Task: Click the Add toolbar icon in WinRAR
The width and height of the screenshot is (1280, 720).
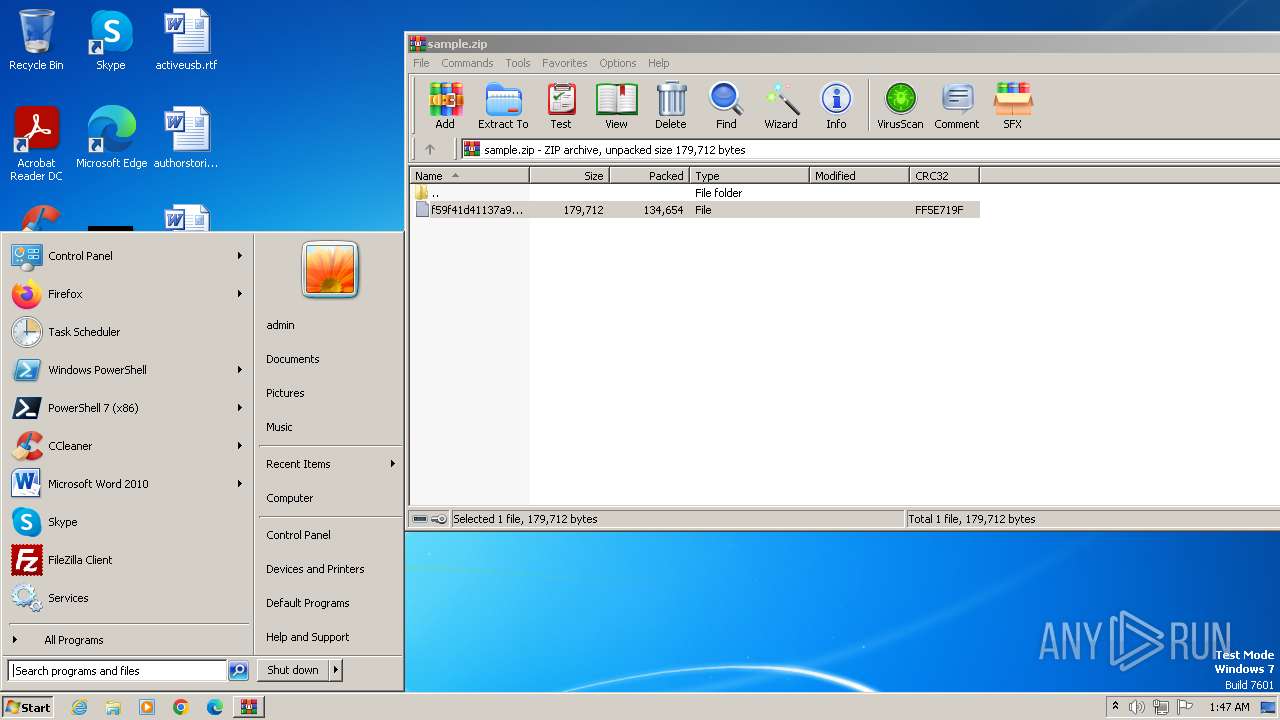Action: 445,106
